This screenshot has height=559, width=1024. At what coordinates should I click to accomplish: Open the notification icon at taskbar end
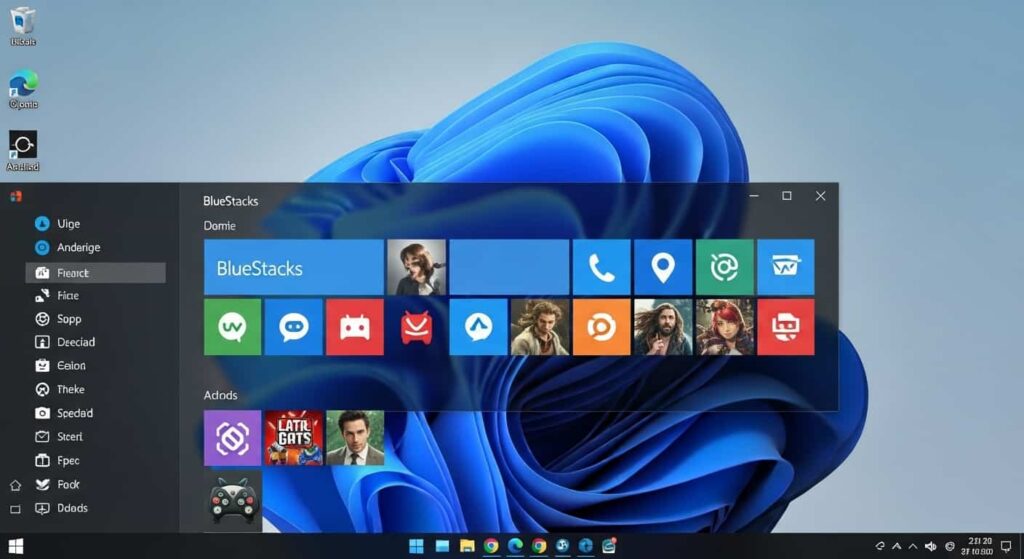pyautogui.click(x=1006, y=547)
